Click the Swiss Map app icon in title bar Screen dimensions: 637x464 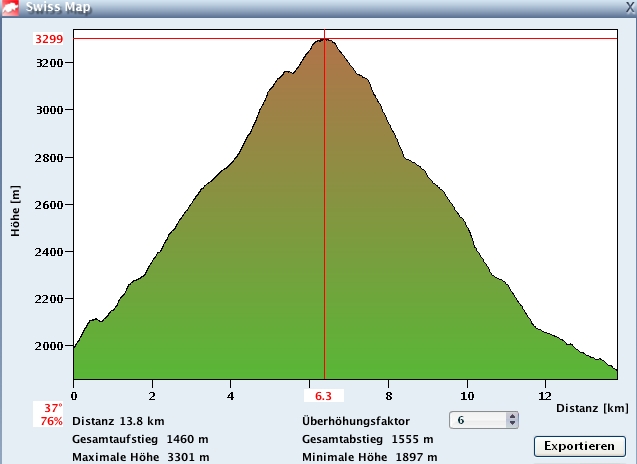click(10, 9)
